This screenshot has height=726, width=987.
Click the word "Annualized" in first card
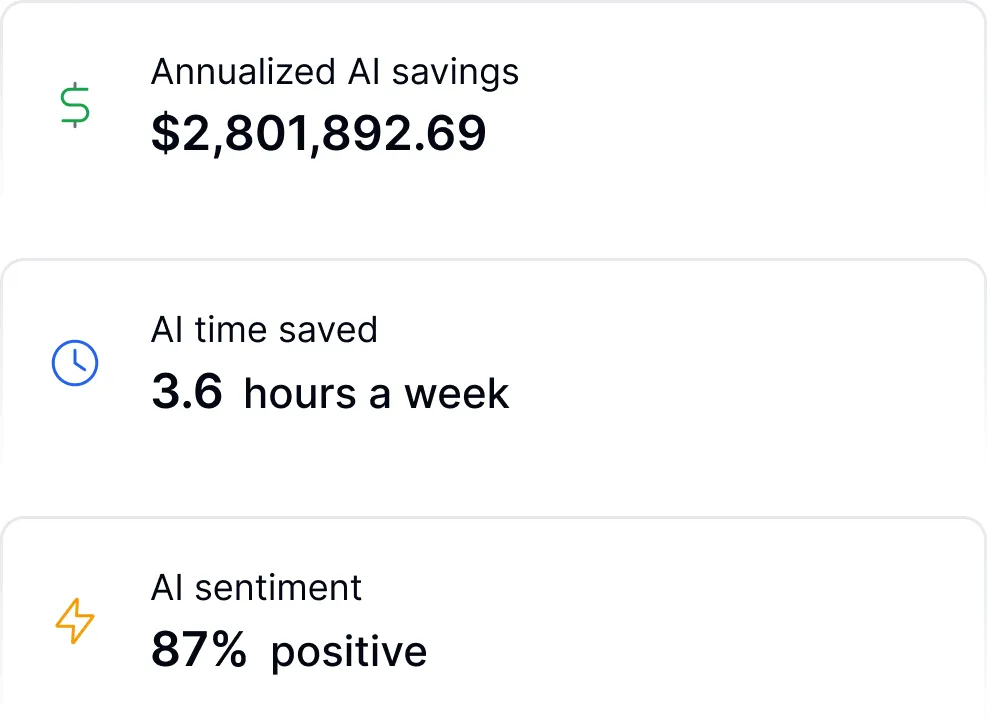(243, 72)
